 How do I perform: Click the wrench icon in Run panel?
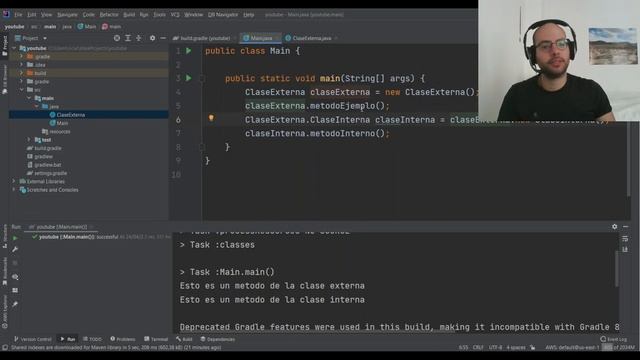pyautogui.click(x=15, y=249)
